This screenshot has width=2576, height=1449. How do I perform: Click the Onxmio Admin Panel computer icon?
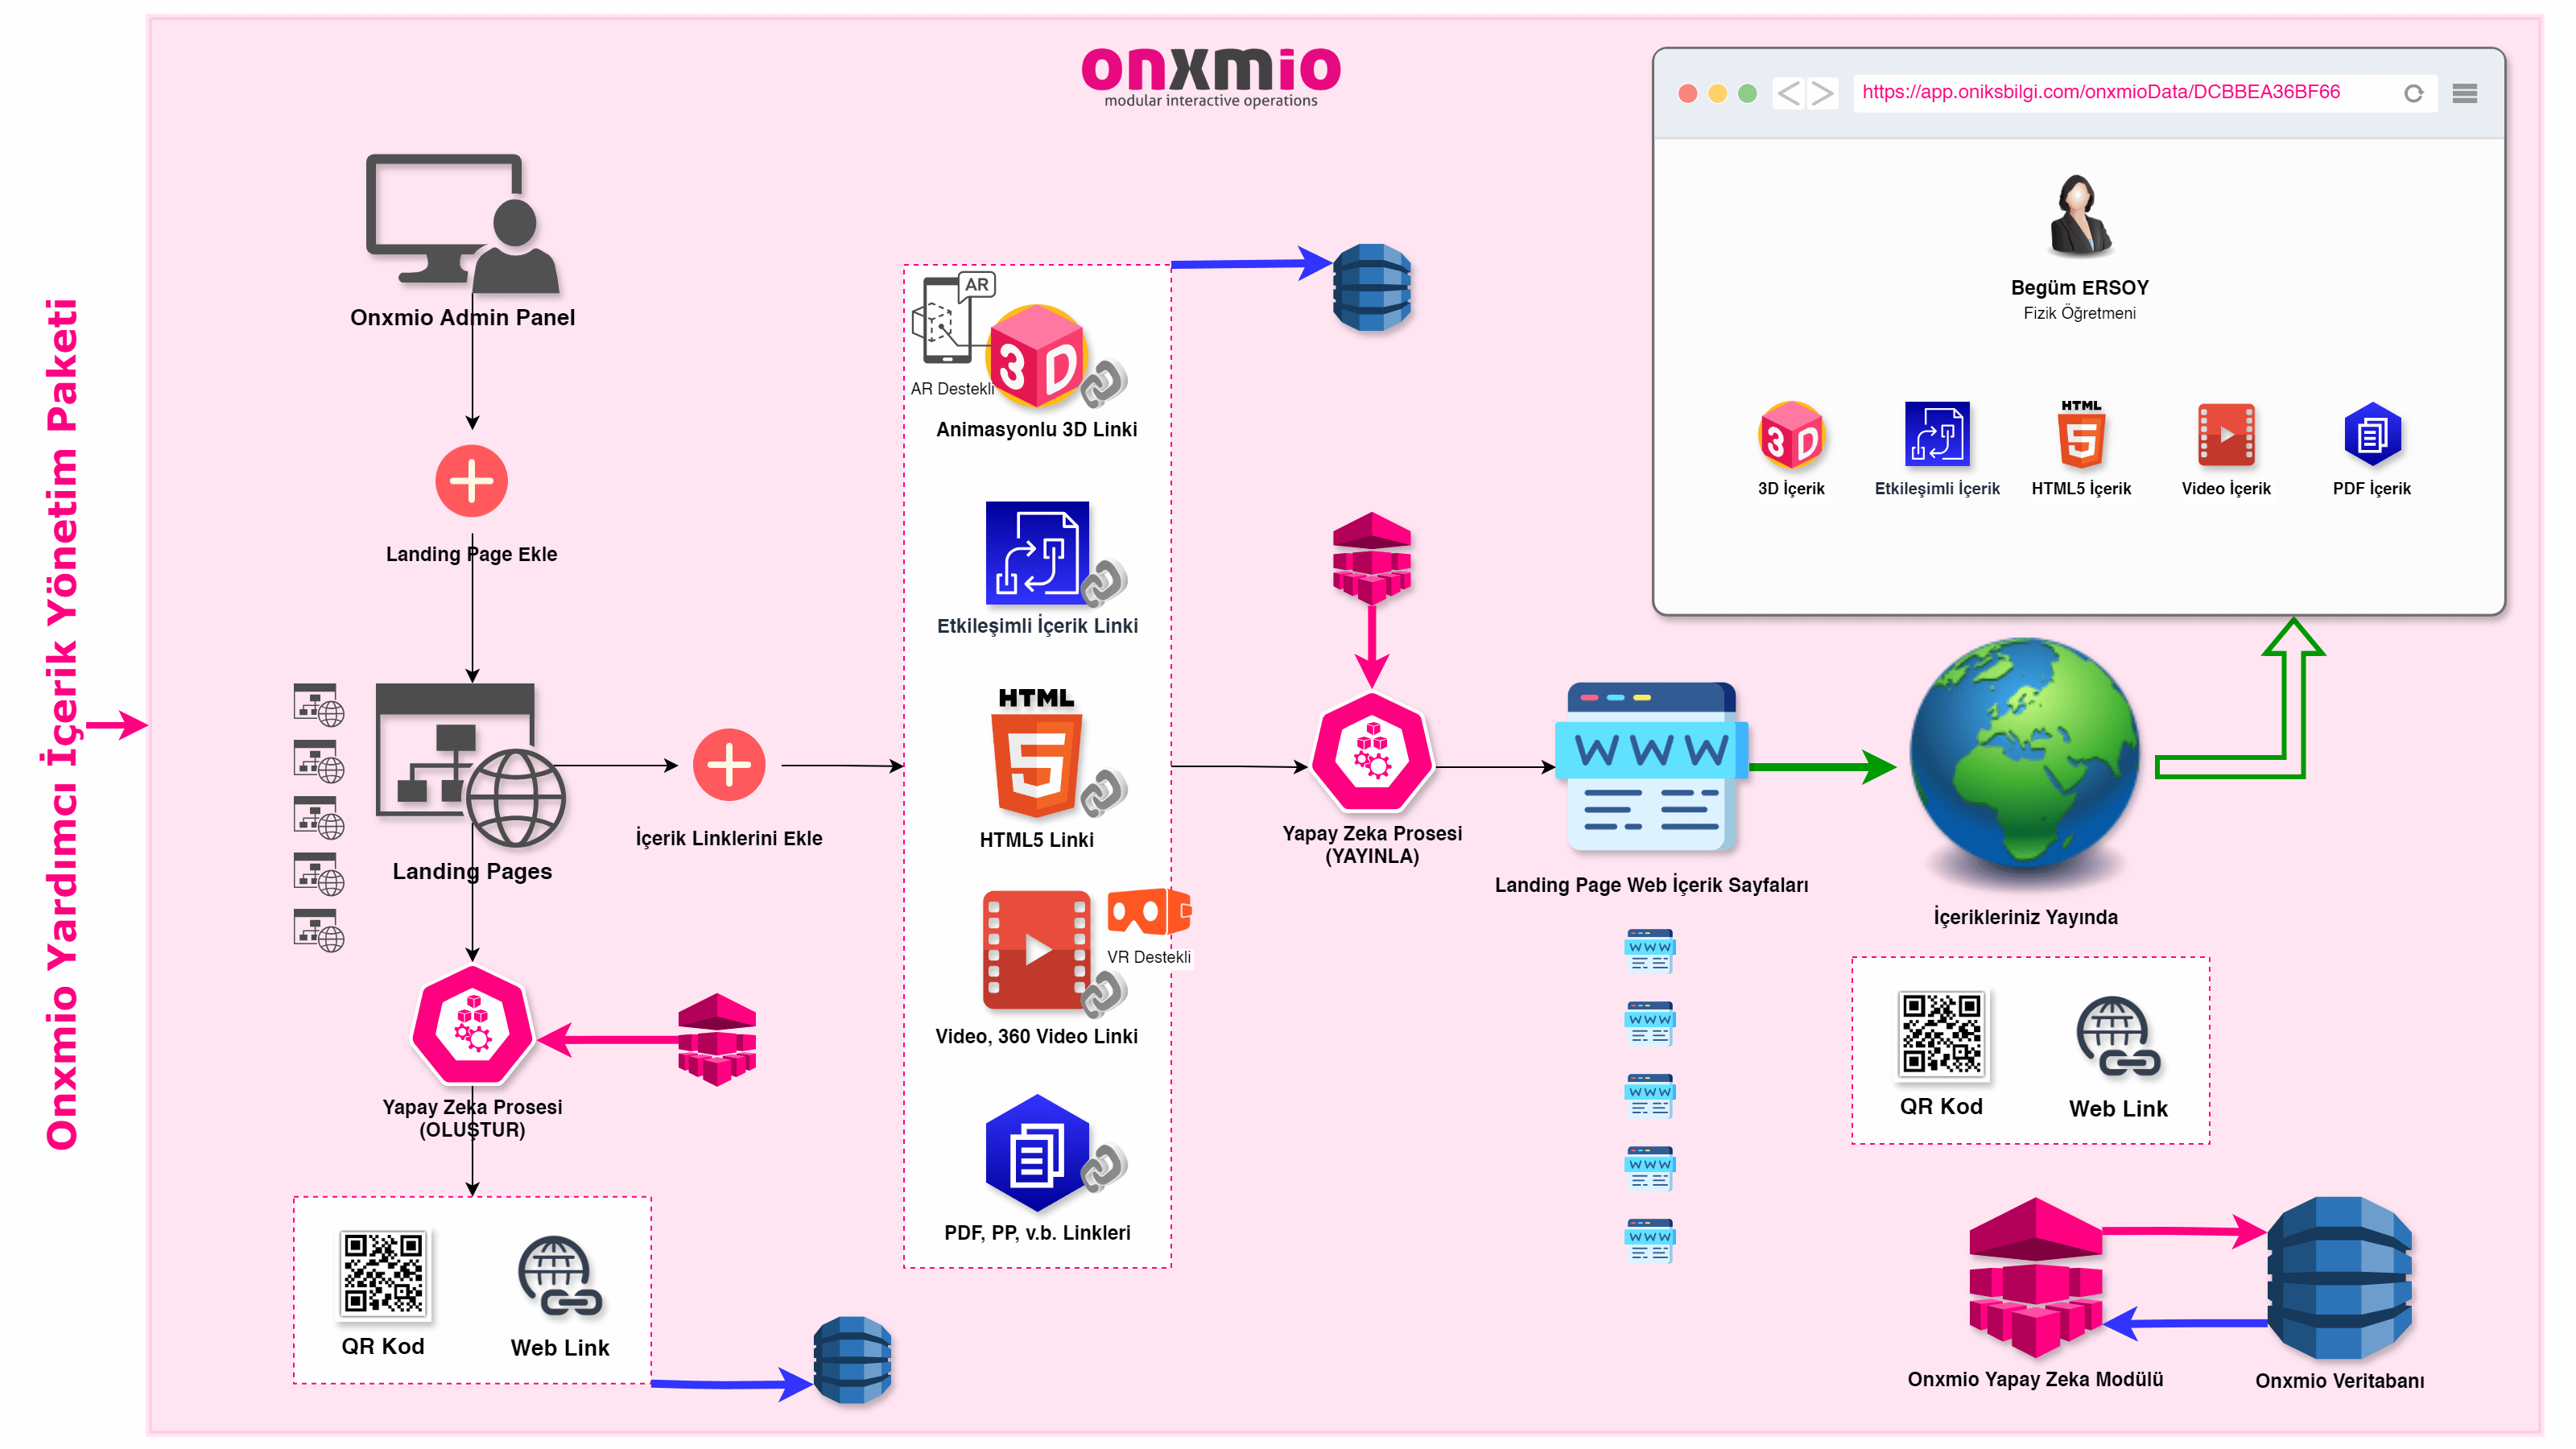click(462, 224)
